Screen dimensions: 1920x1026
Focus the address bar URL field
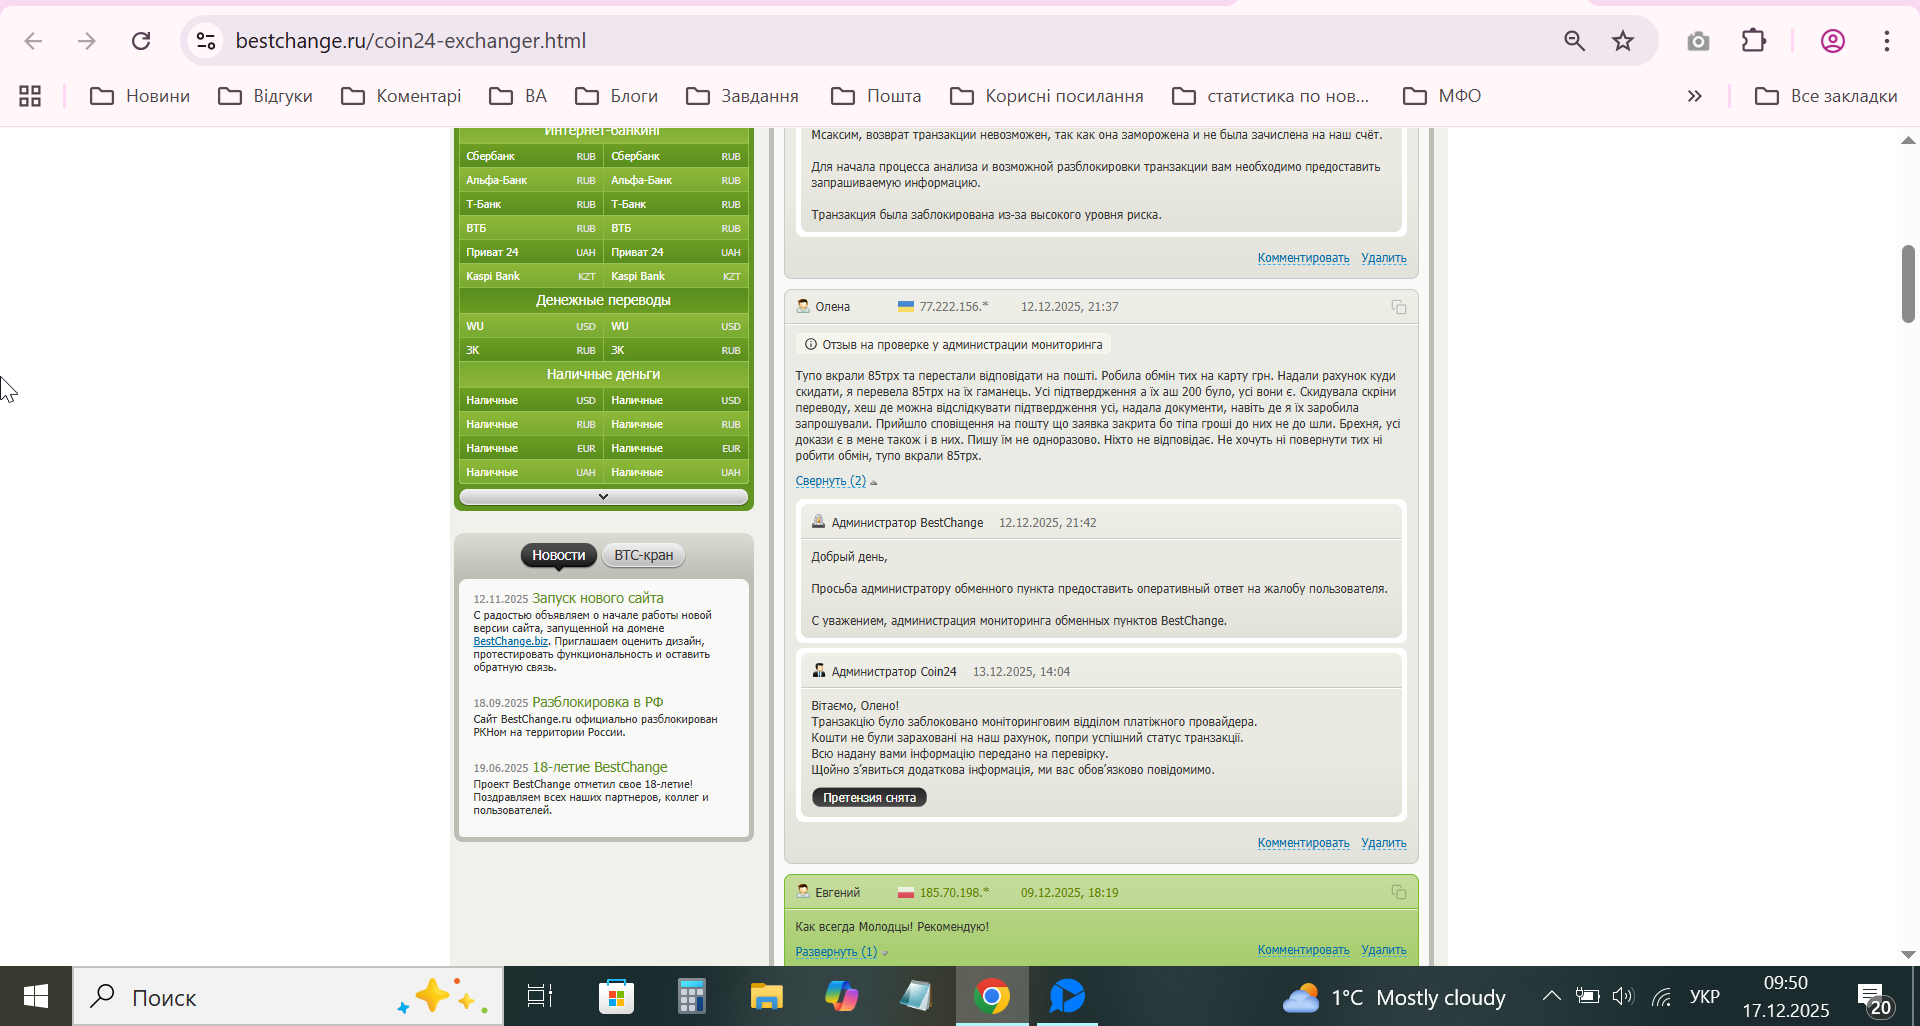tap(880, 41)
